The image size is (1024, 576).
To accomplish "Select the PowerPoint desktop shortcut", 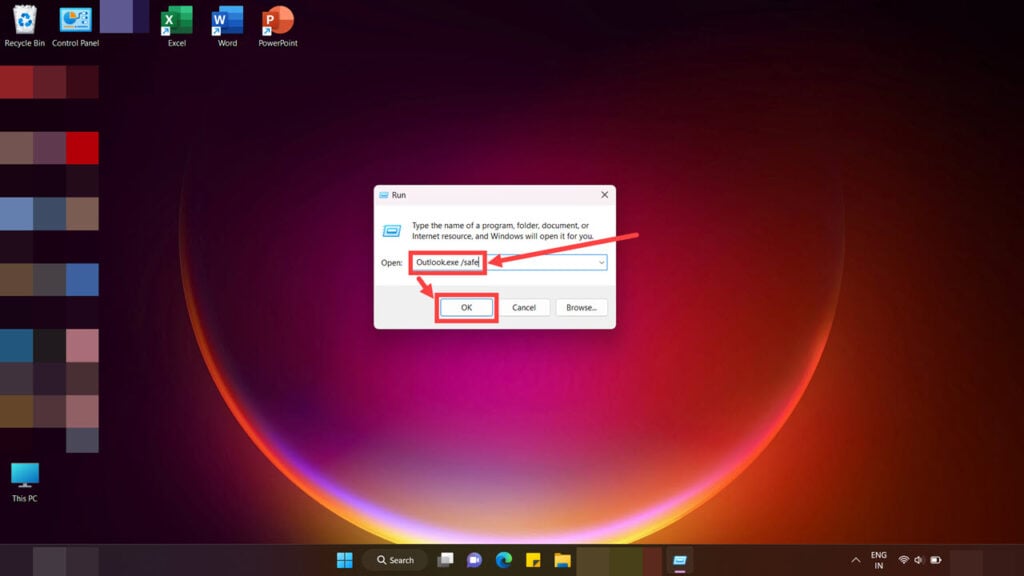I will click(278, 26).
